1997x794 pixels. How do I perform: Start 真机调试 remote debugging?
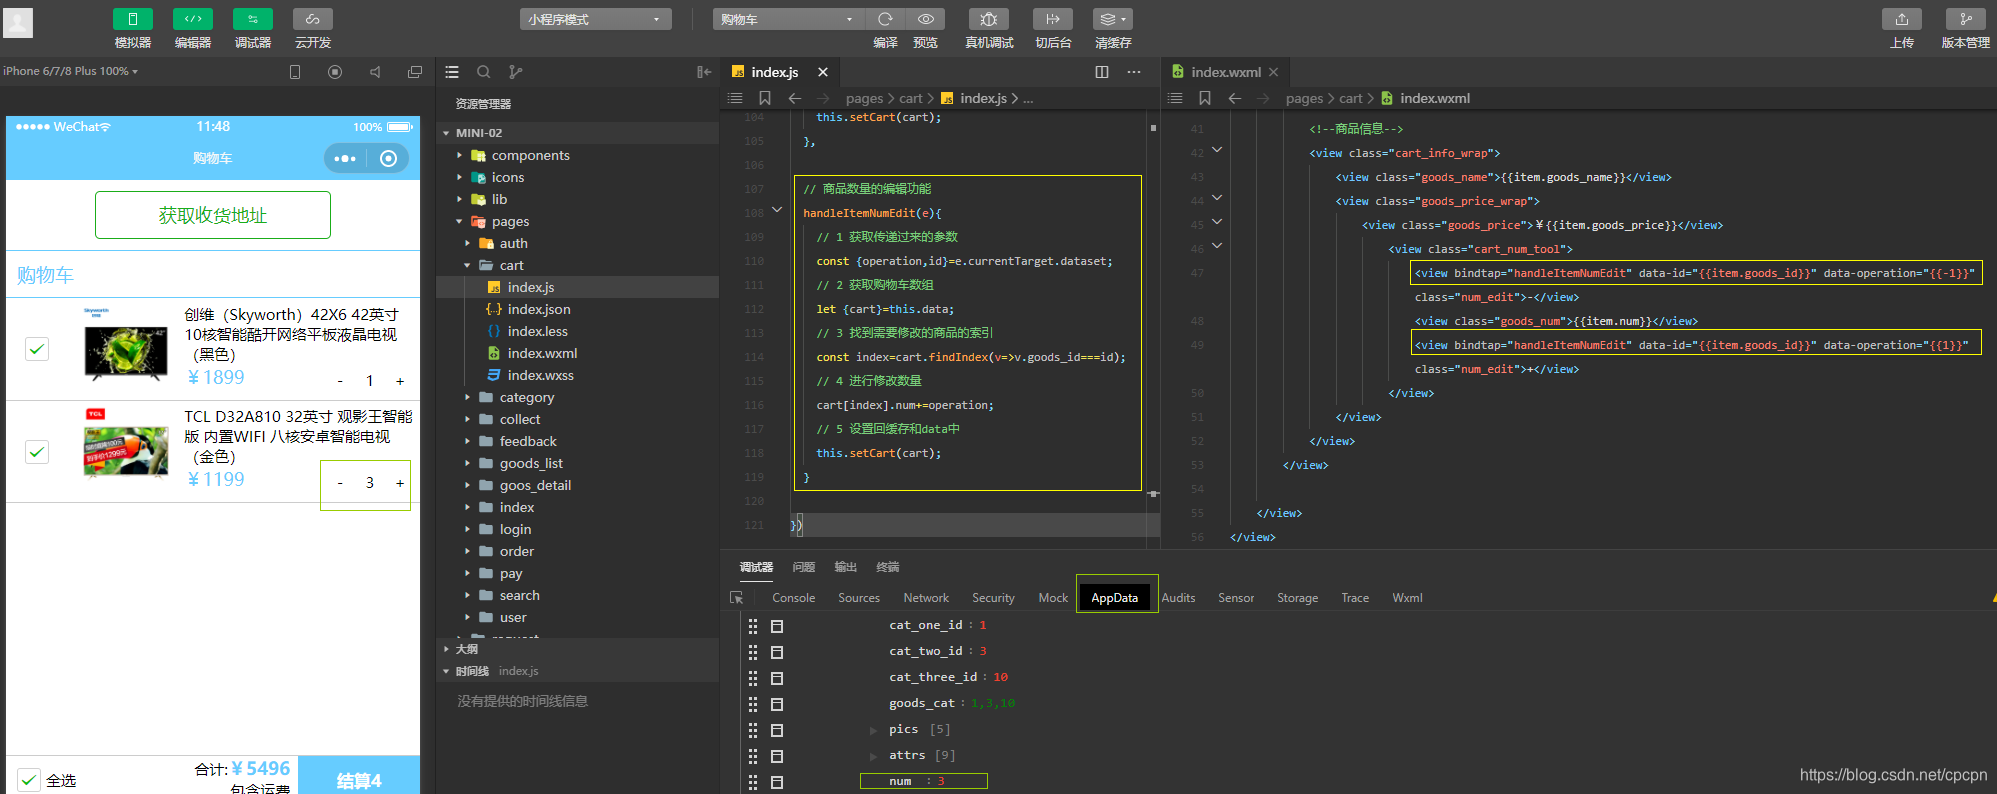[989, 19]
